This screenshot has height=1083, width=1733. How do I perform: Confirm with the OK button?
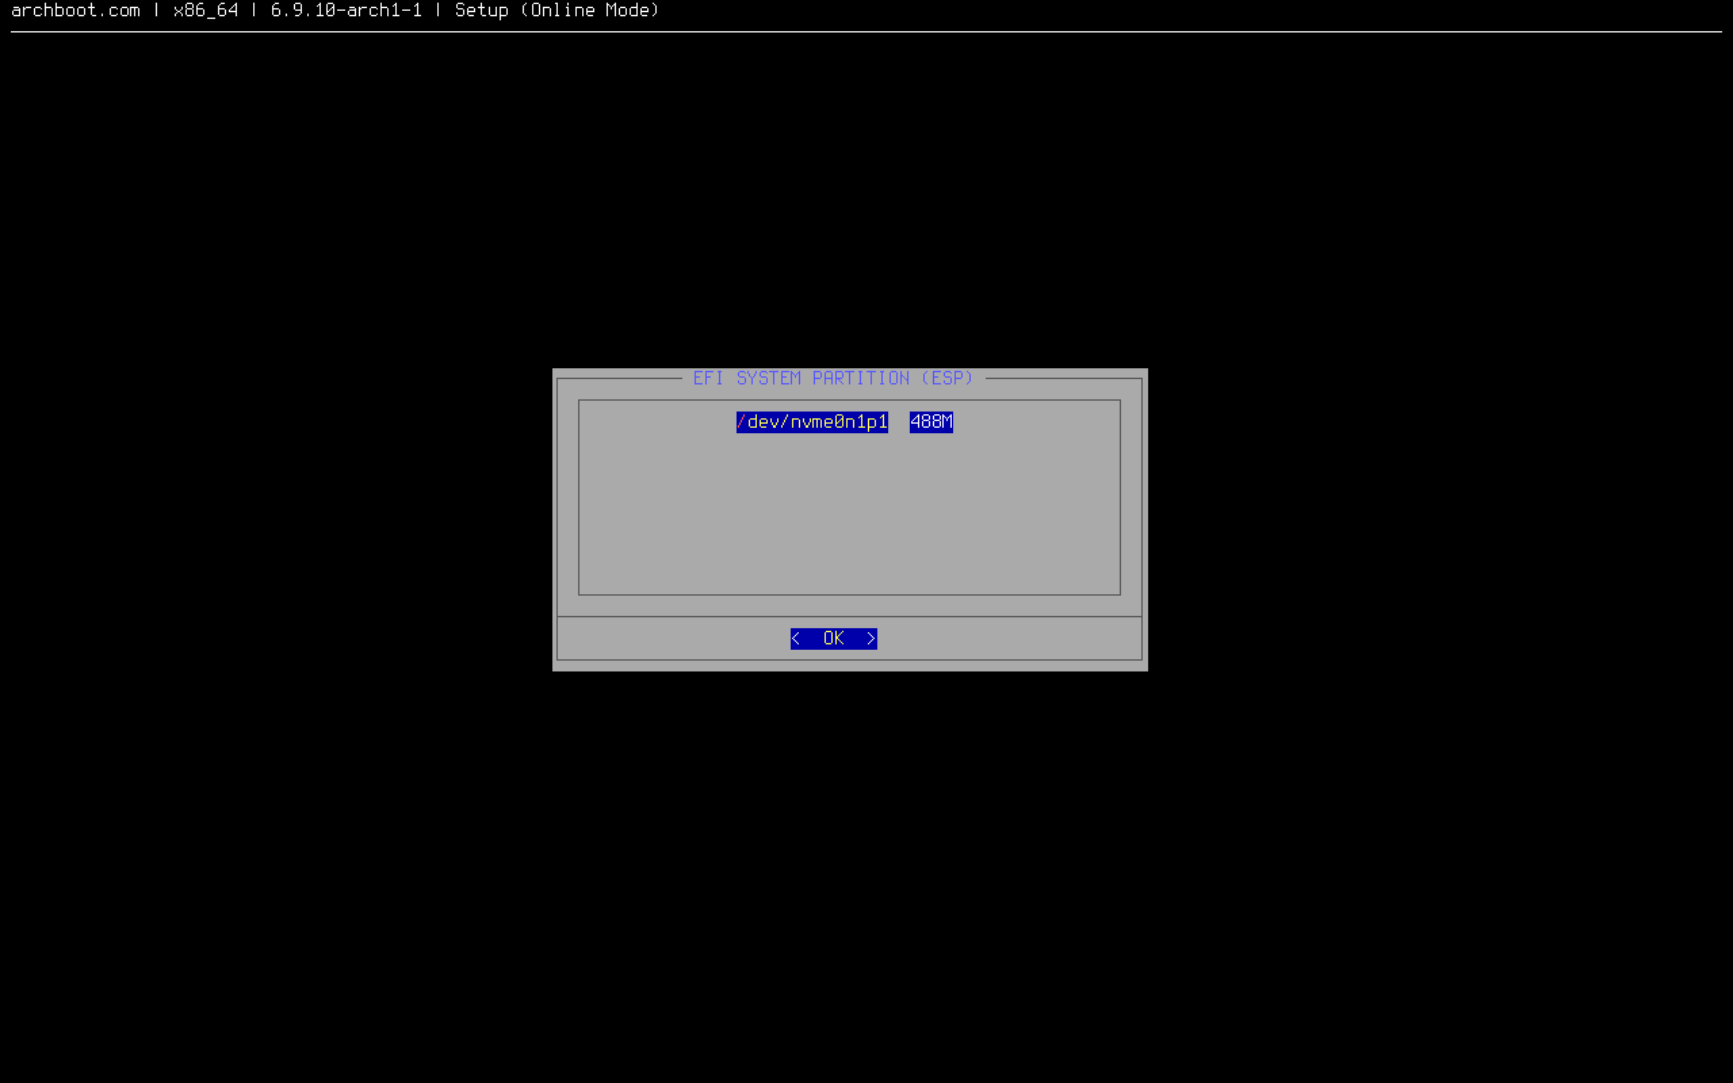pyautogui.click(x=833, y=638)
